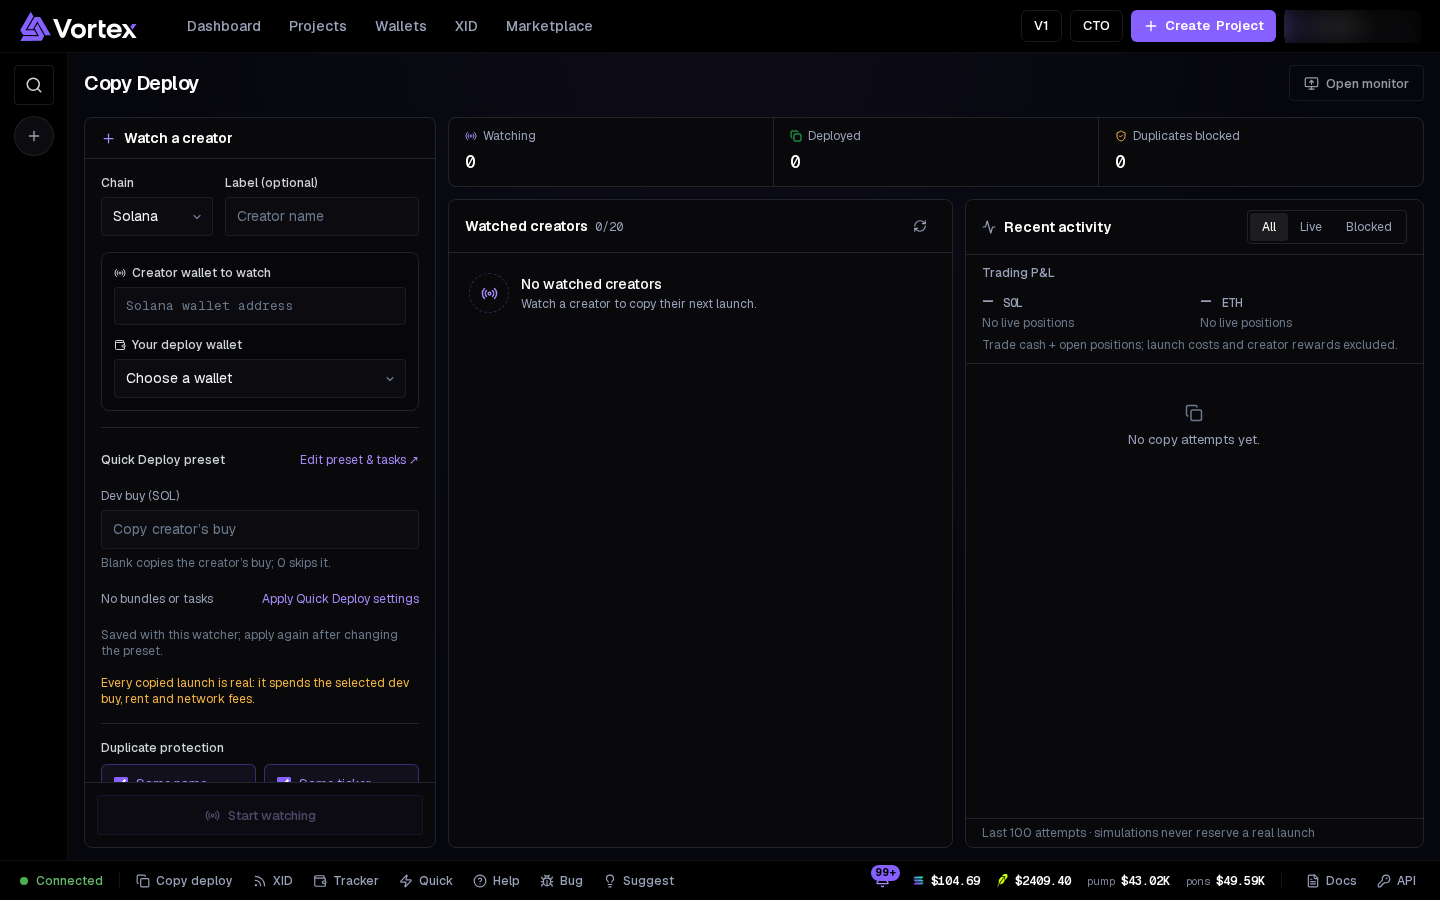Switch to V1 mode
Viewport: 1440px width, 900px height.
pyautogui.click(x=1041, y=26)
